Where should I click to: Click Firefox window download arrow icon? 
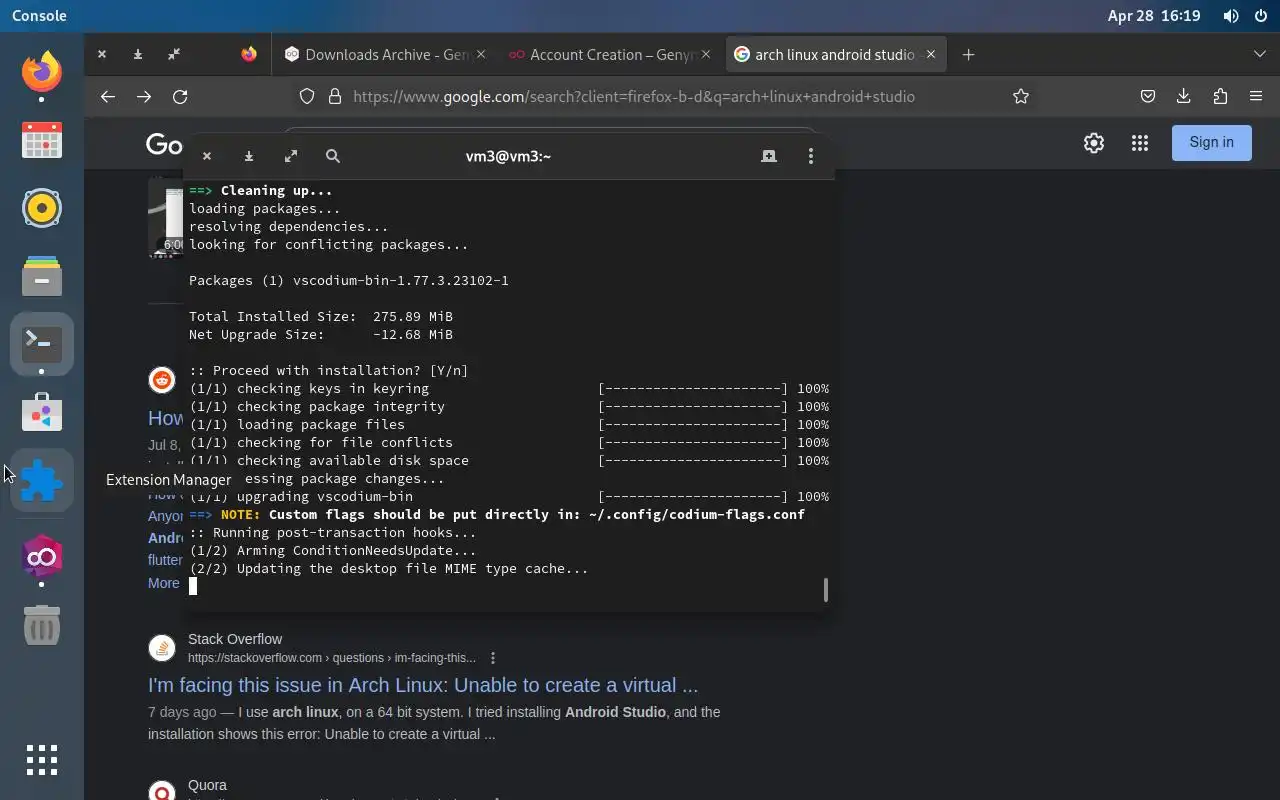(138, 55)
